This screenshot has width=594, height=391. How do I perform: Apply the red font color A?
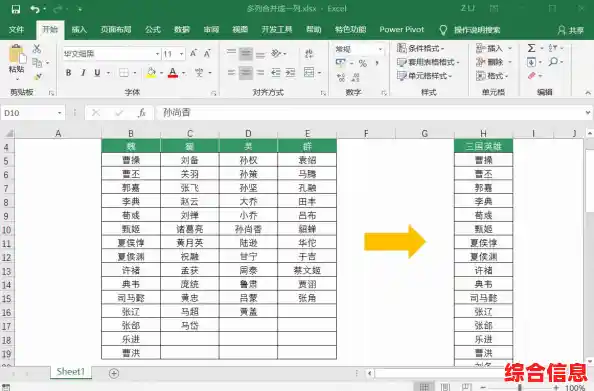pos(173,73)
